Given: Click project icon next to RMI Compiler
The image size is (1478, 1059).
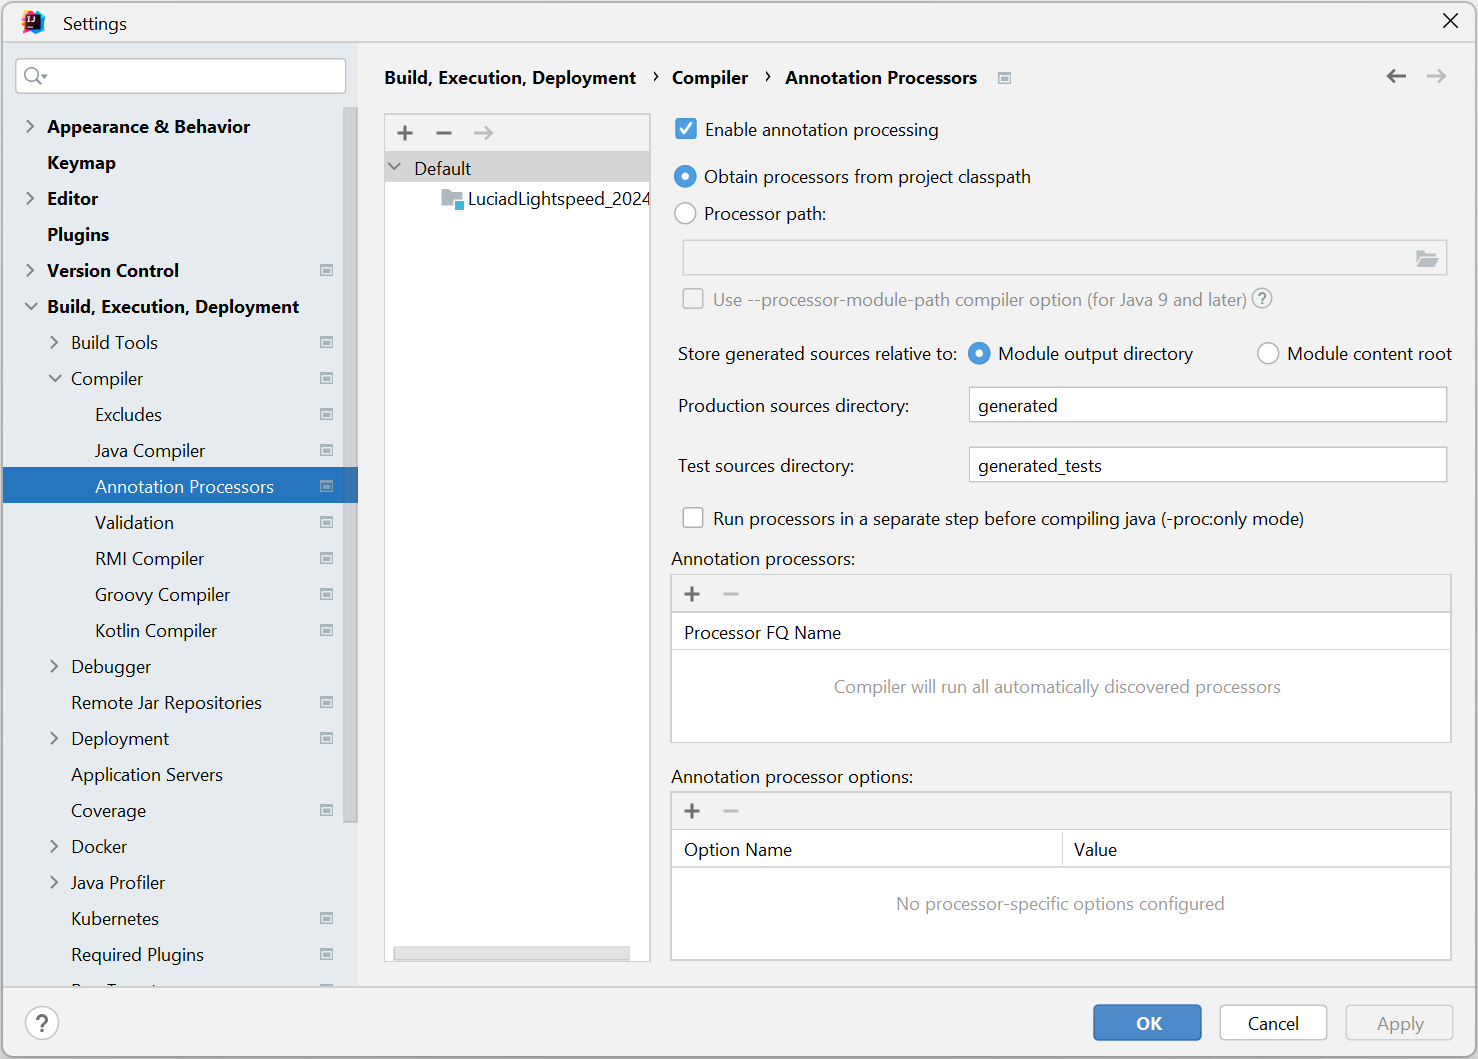Looking at the screenshot, I should click(x=326, y=558).
